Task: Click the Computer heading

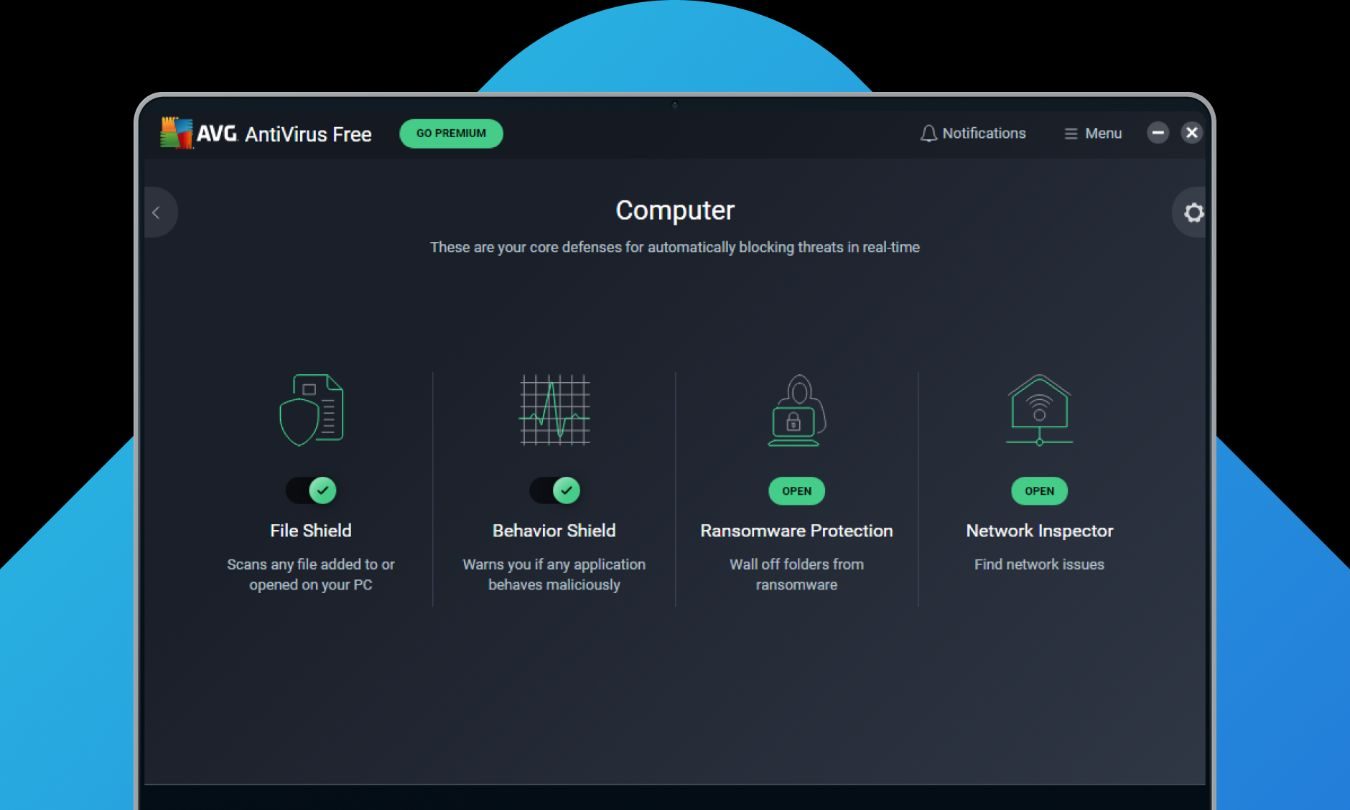Action: coord(675,211)
